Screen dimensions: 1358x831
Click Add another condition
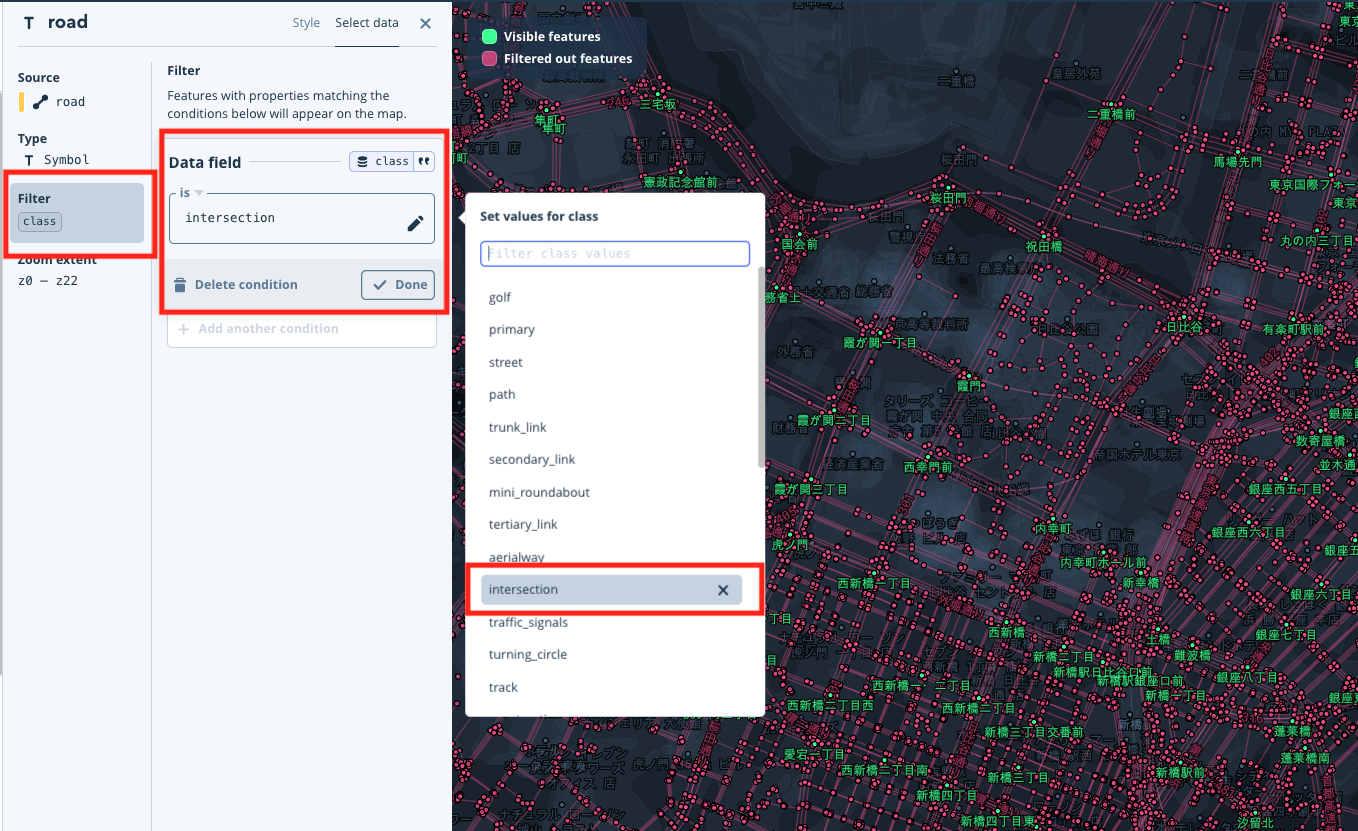[x=302, y=329]
